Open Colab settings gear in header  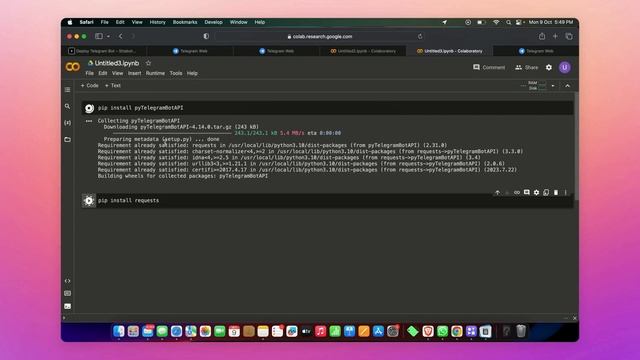point(549,67)
